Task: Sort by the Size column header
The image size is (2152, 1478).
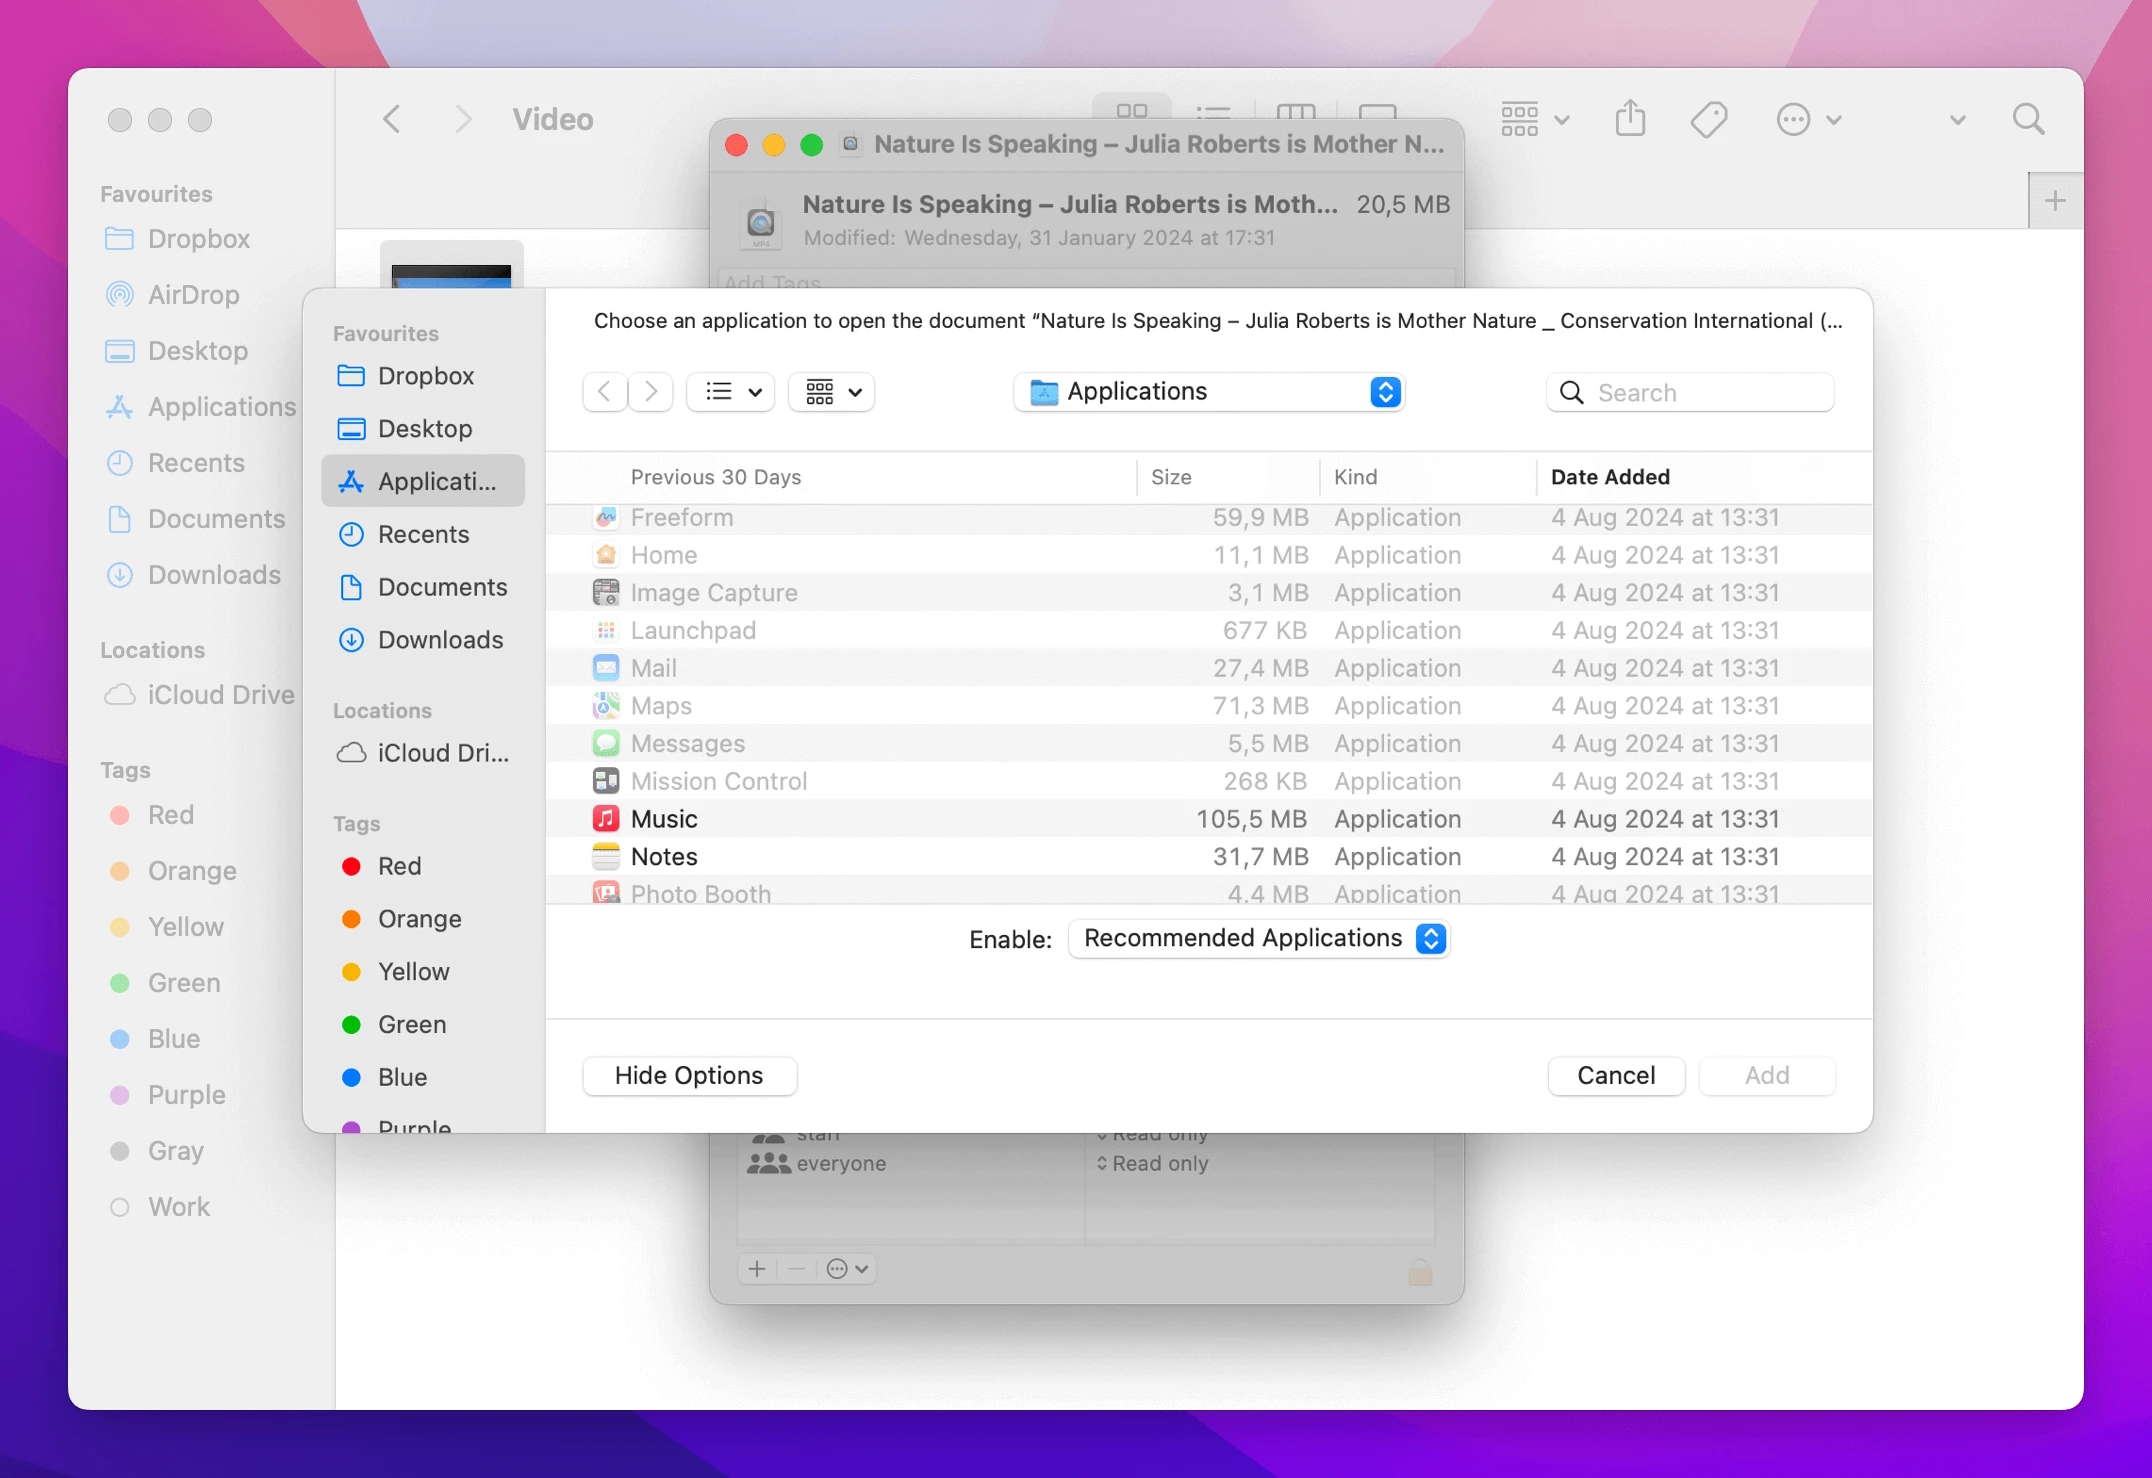Action: [x=1171, y=477]
